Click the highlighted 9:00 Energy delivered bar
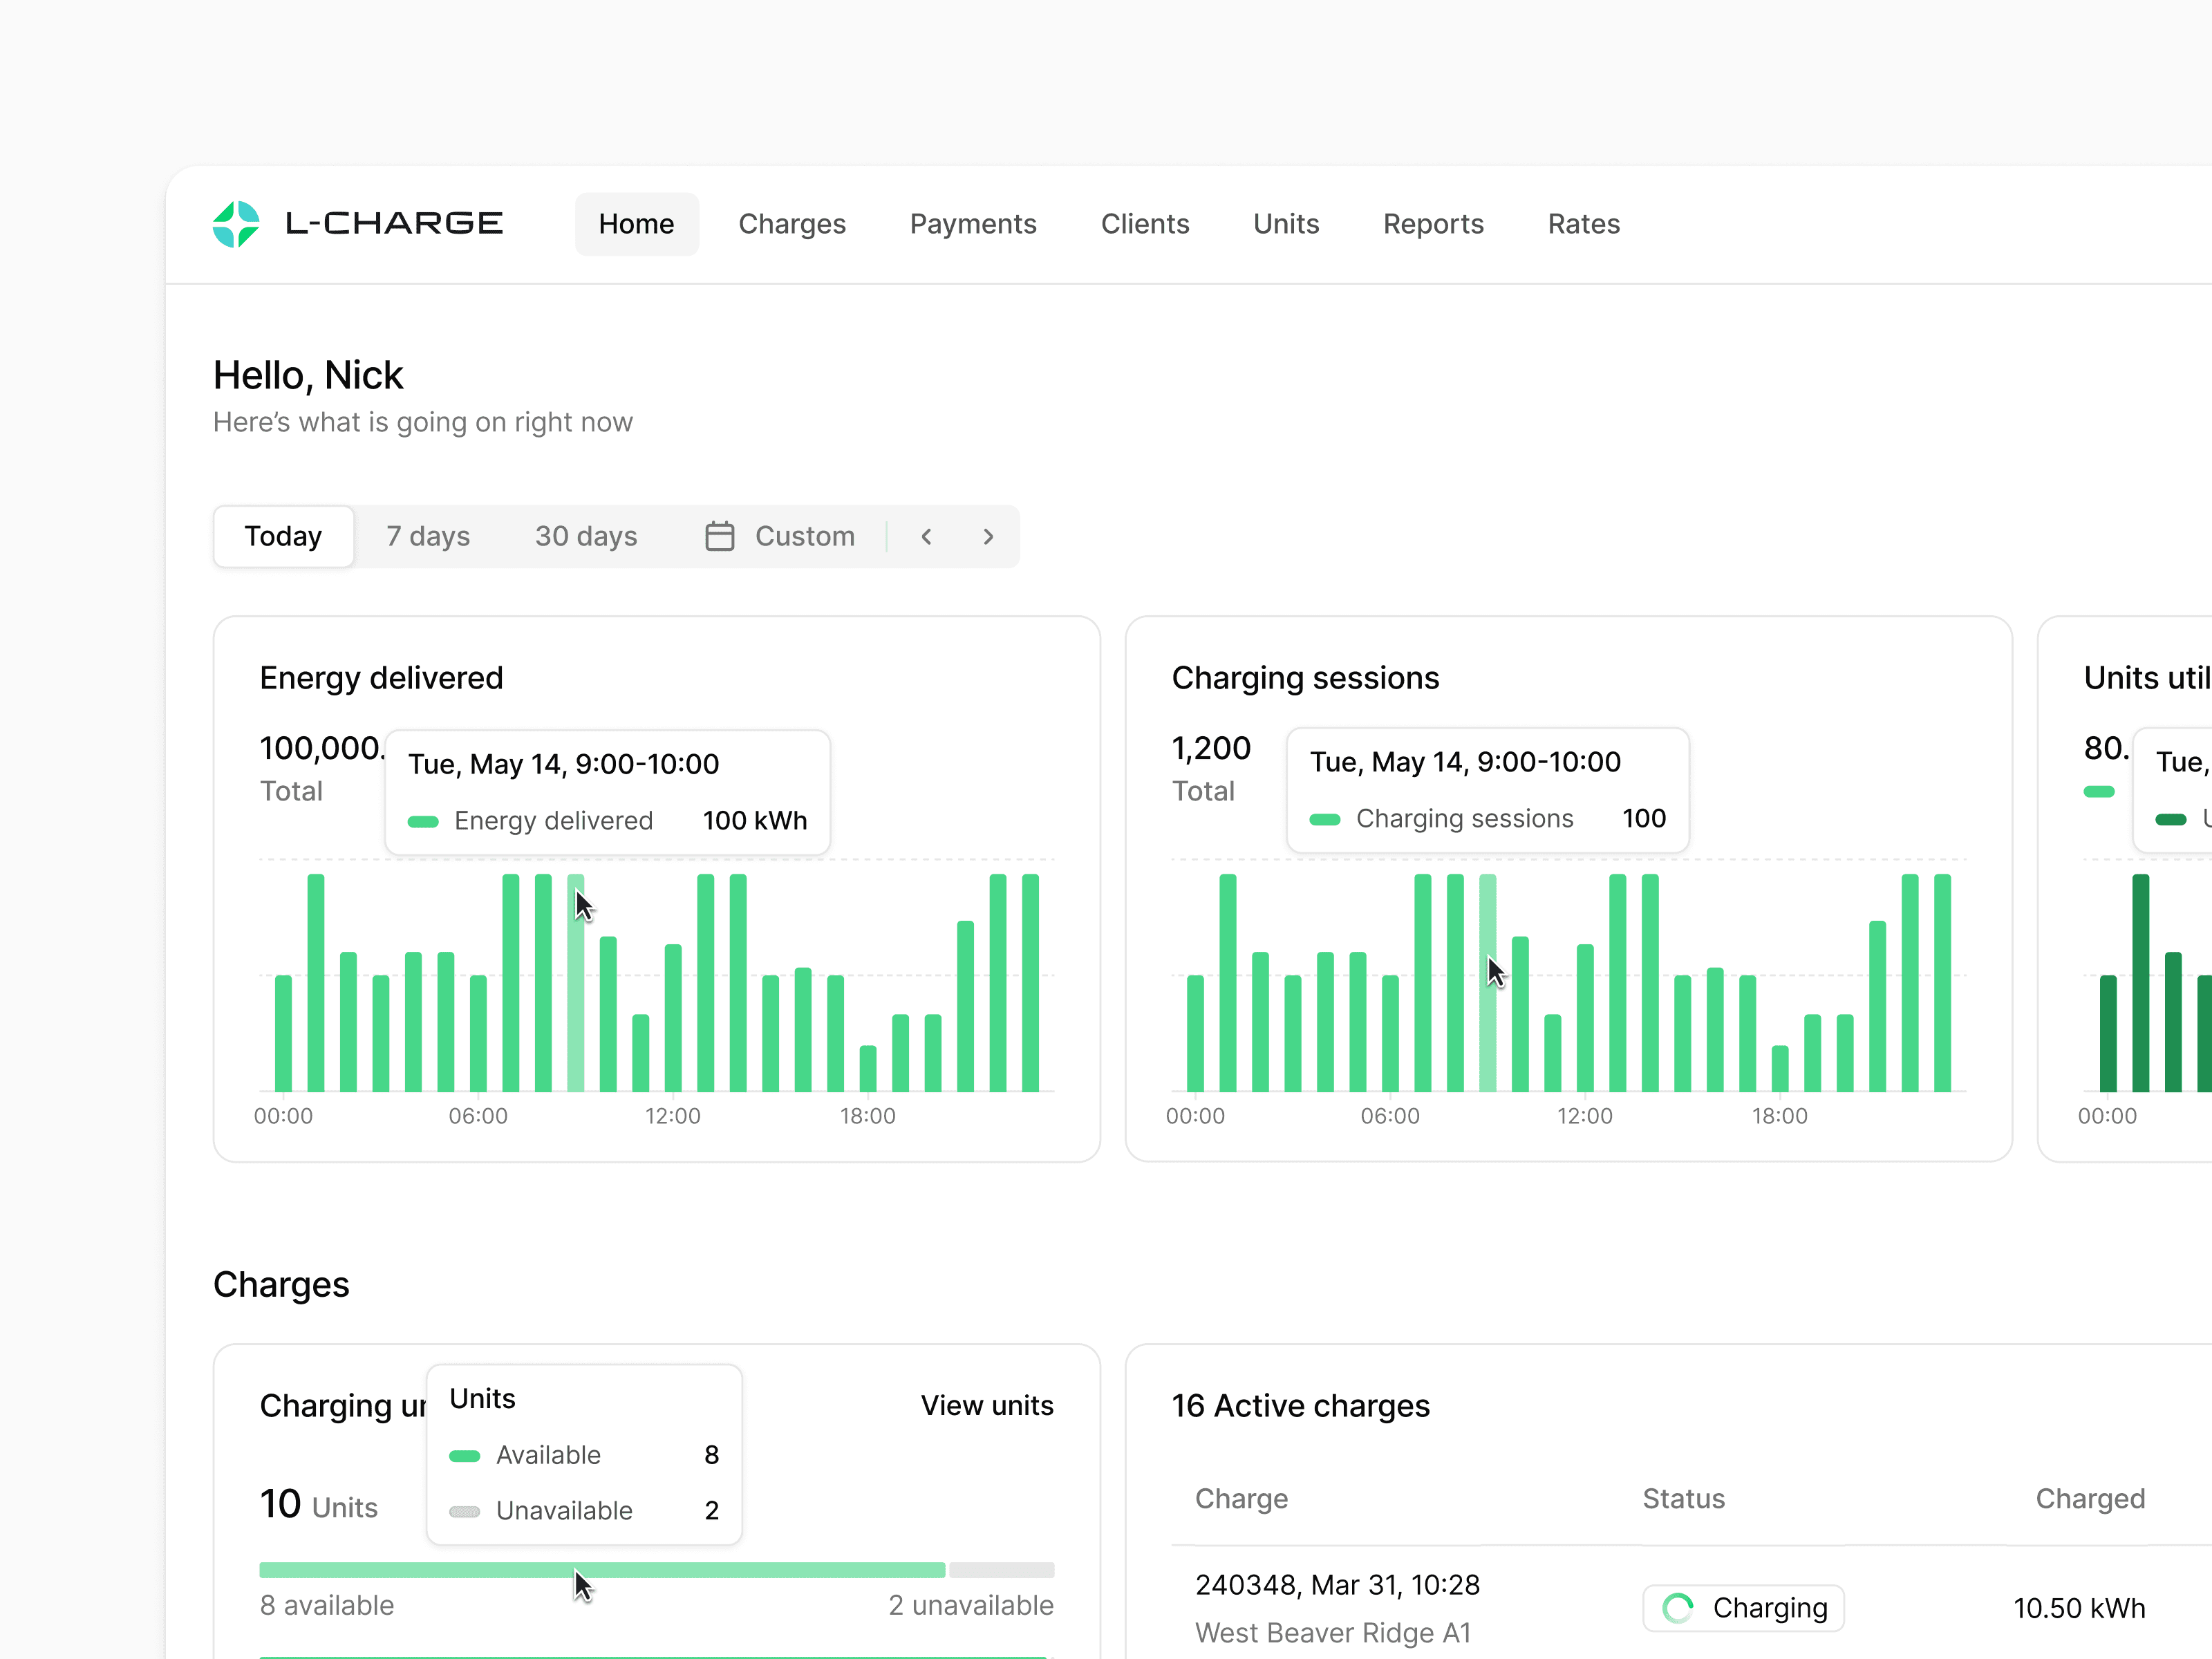 click(576, 1000)
